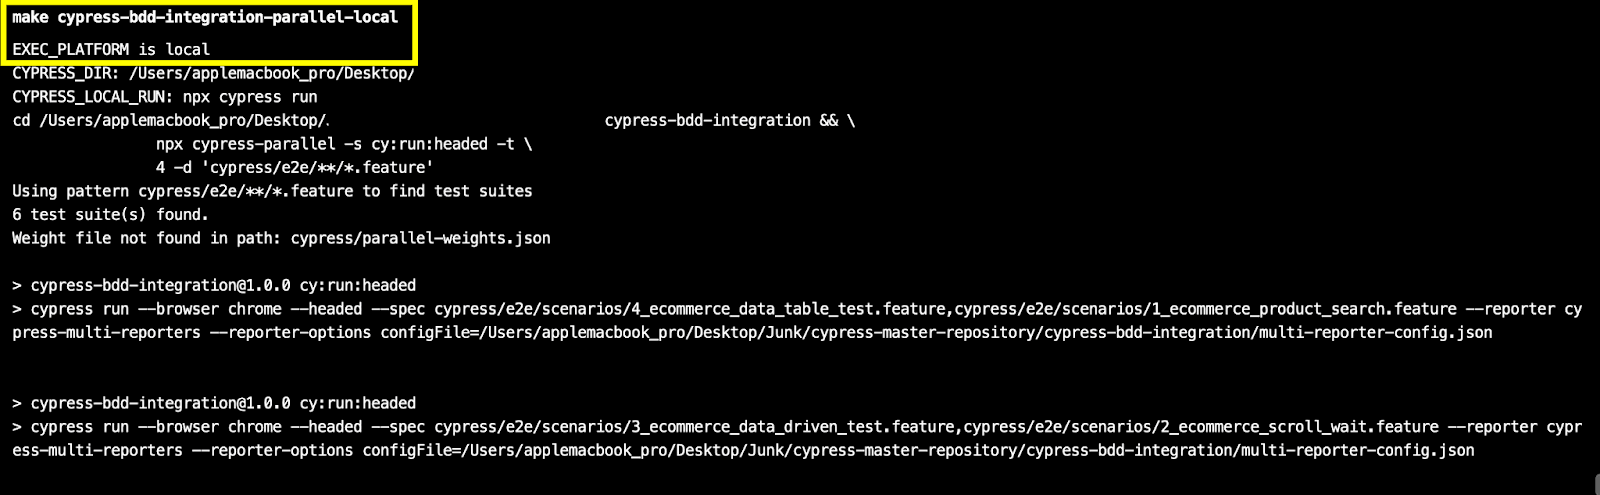Click cypress-bdd-integration && text on cd line
This screenshot has height=495, width=1600.
[x=729, y=120]
